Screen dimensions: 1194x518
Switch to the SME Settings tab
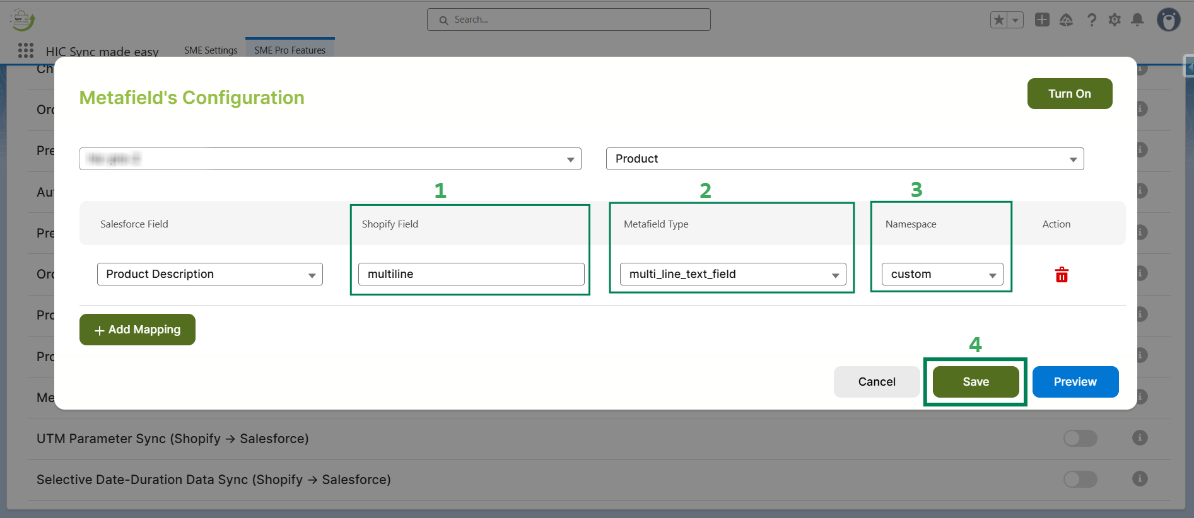pos(211,50)
